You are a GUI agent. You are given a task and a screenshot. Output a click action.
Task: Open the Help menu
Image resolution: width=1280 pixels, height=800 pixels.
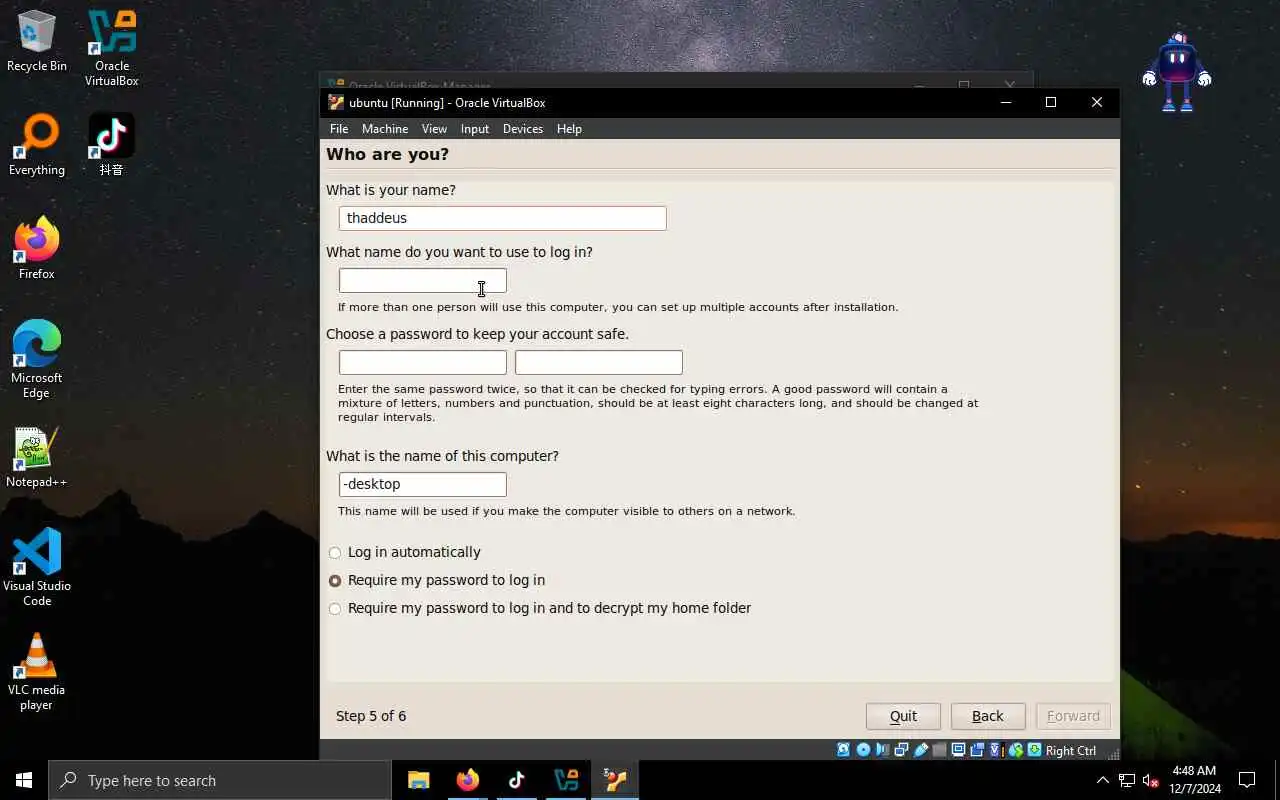pyautogui.click(x=569, y=129)
